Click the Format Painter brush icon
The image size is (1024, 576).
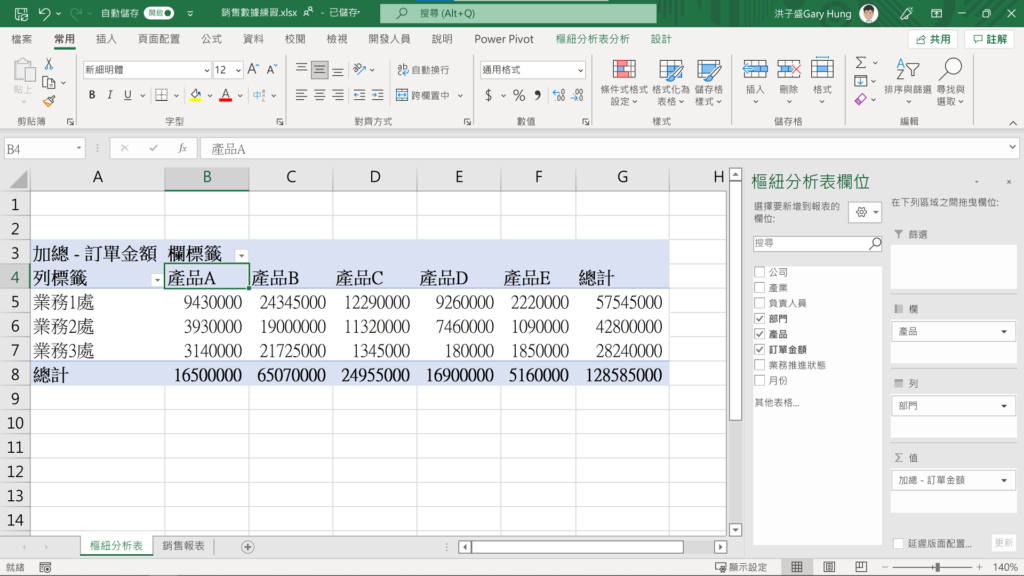(48, 101)
